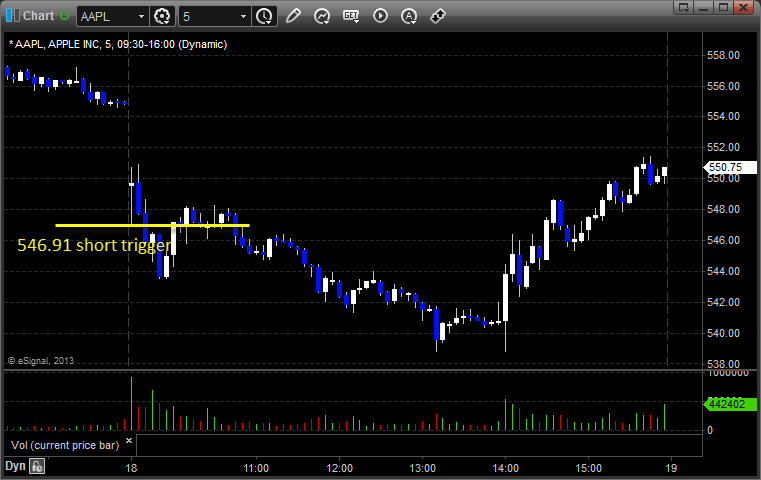Viewport: 761px width, 480px height.
Task: Open the AAPL symbol dropdown
Action: 141,17
